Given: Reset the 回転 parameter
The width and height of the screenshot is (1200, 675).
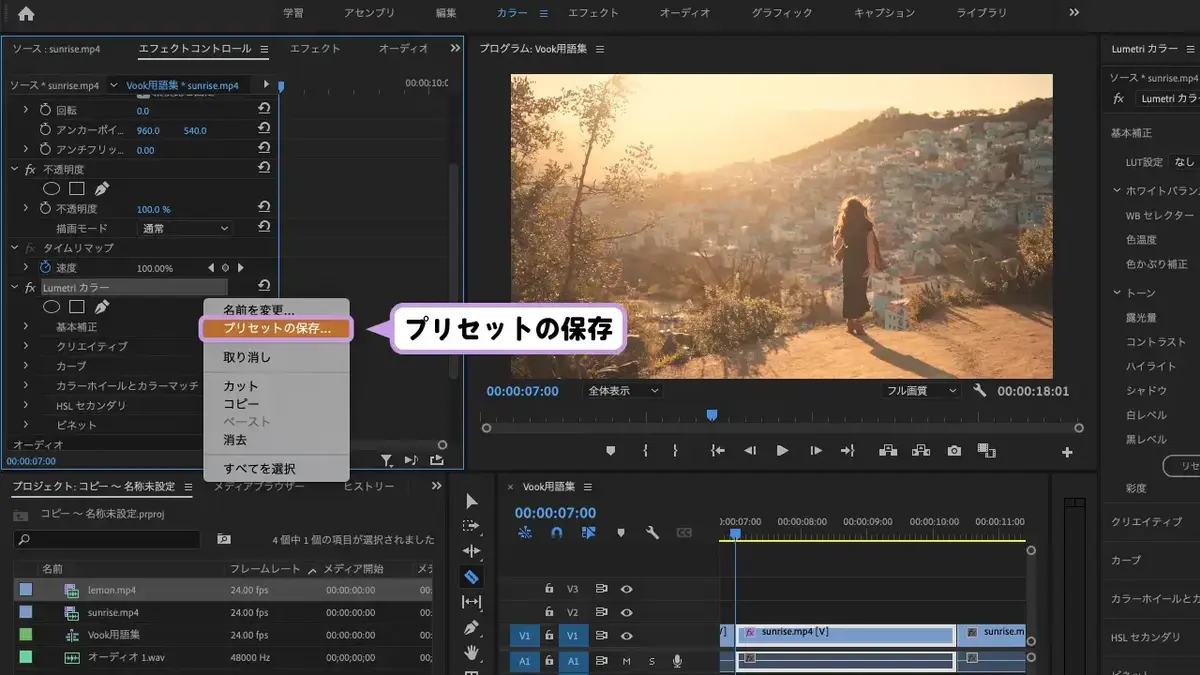Looking at the screenshot, I should (264, 110).
